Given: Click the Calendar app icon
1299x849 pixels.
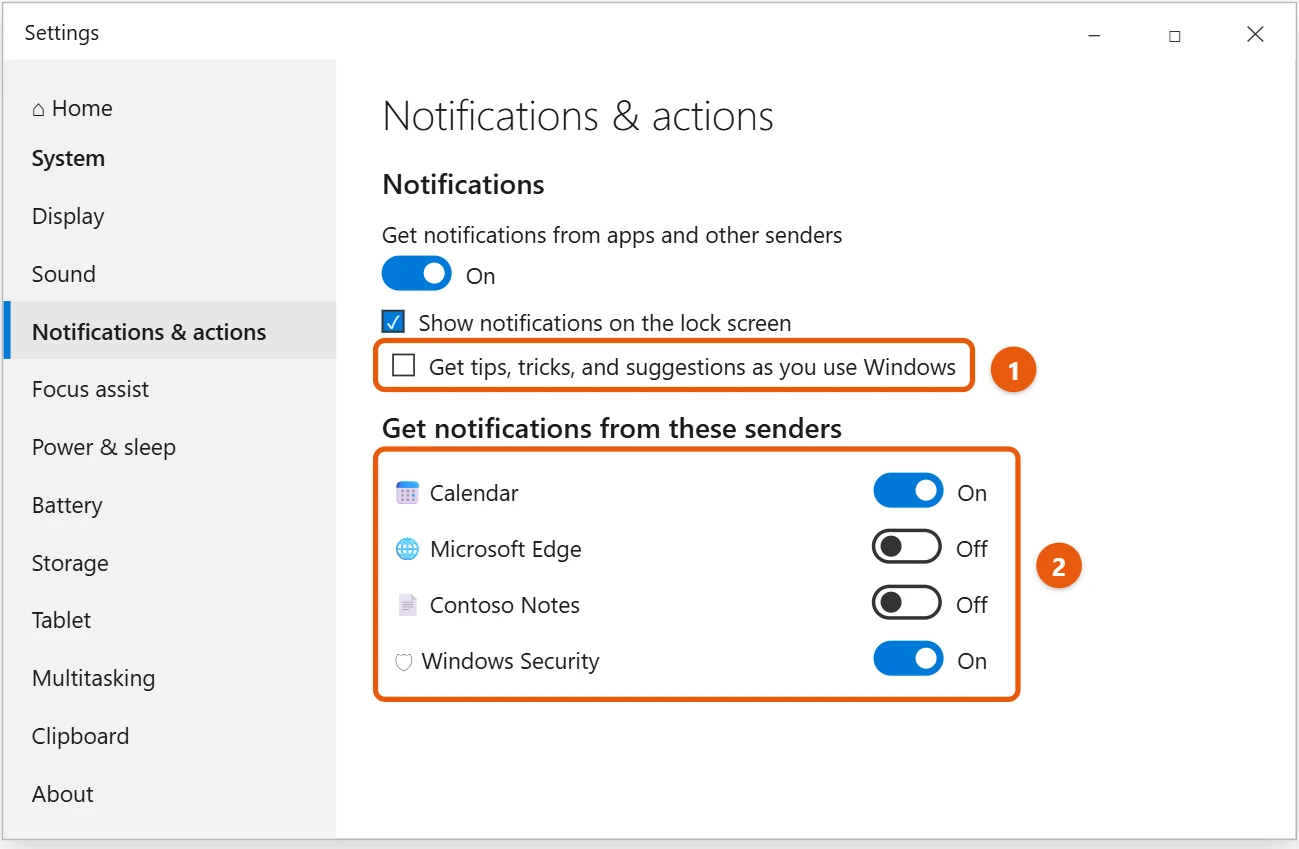Looking at the screenshot, I should point(407,493).
